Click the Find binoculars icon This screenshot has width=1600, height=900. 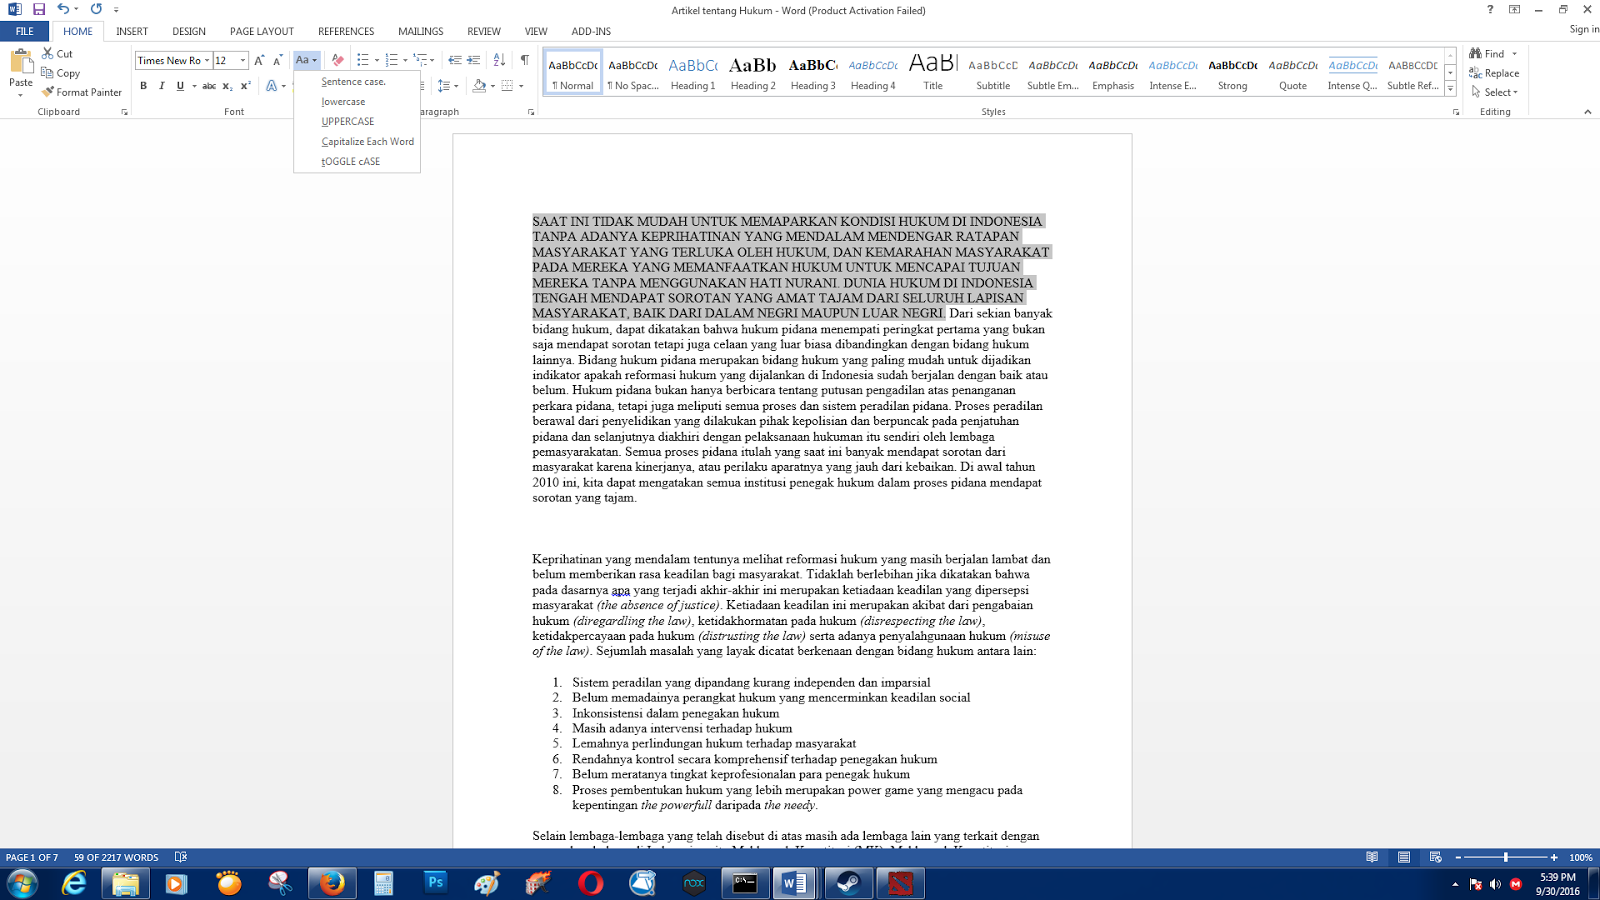[1475, 53]
